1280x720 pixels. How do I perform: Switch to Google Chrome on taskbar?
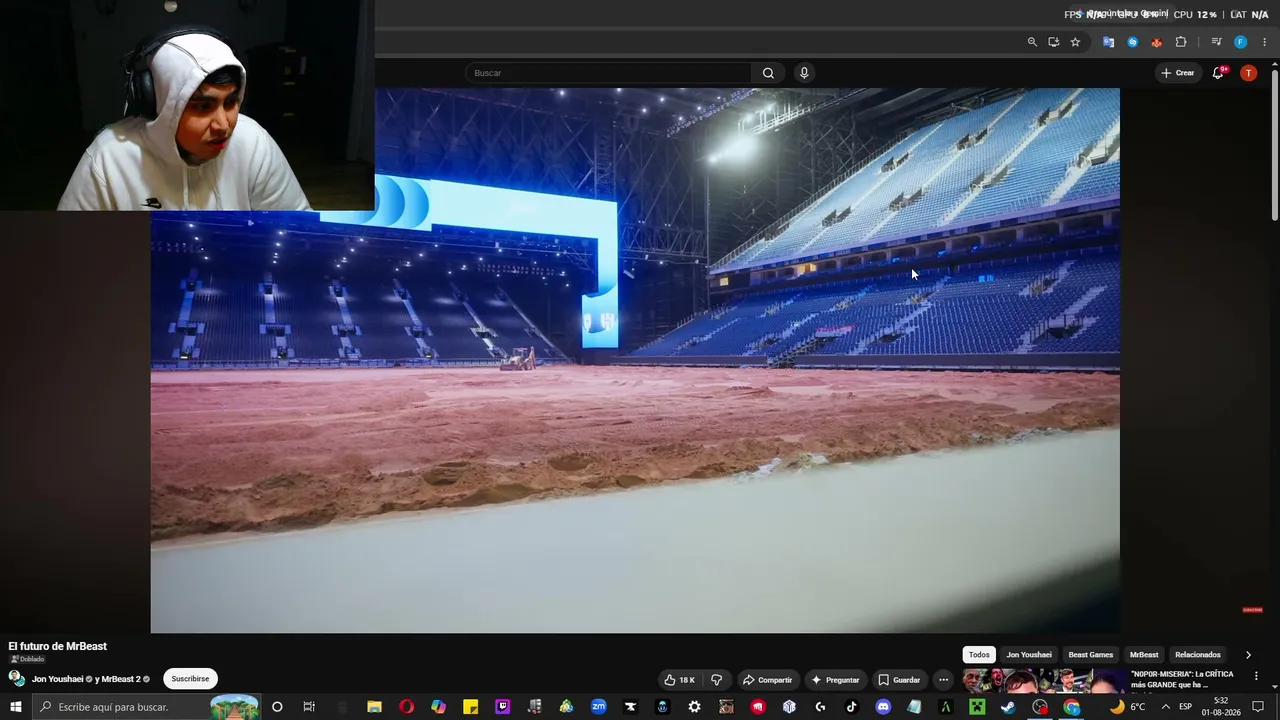coord(1071,707)
